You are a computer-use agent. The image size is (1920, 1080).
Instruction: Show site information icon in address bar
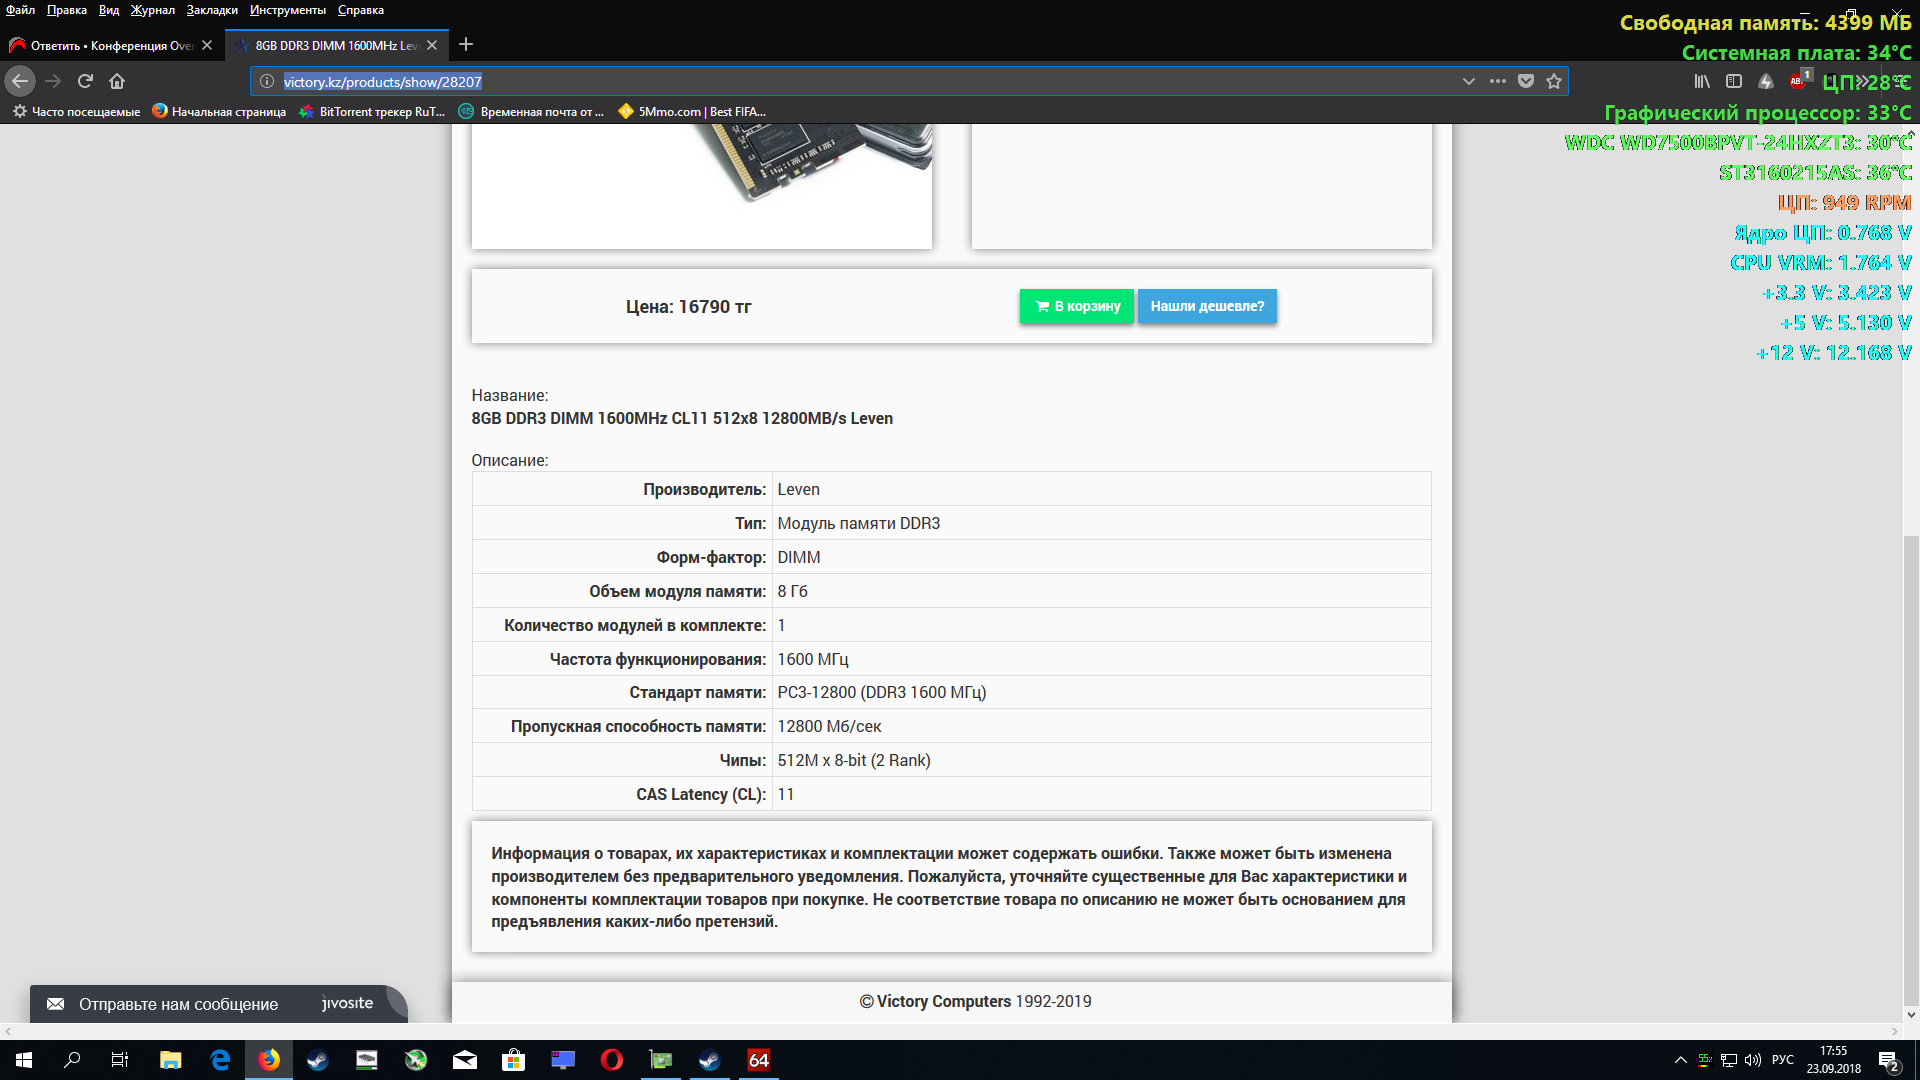(267, 81)
